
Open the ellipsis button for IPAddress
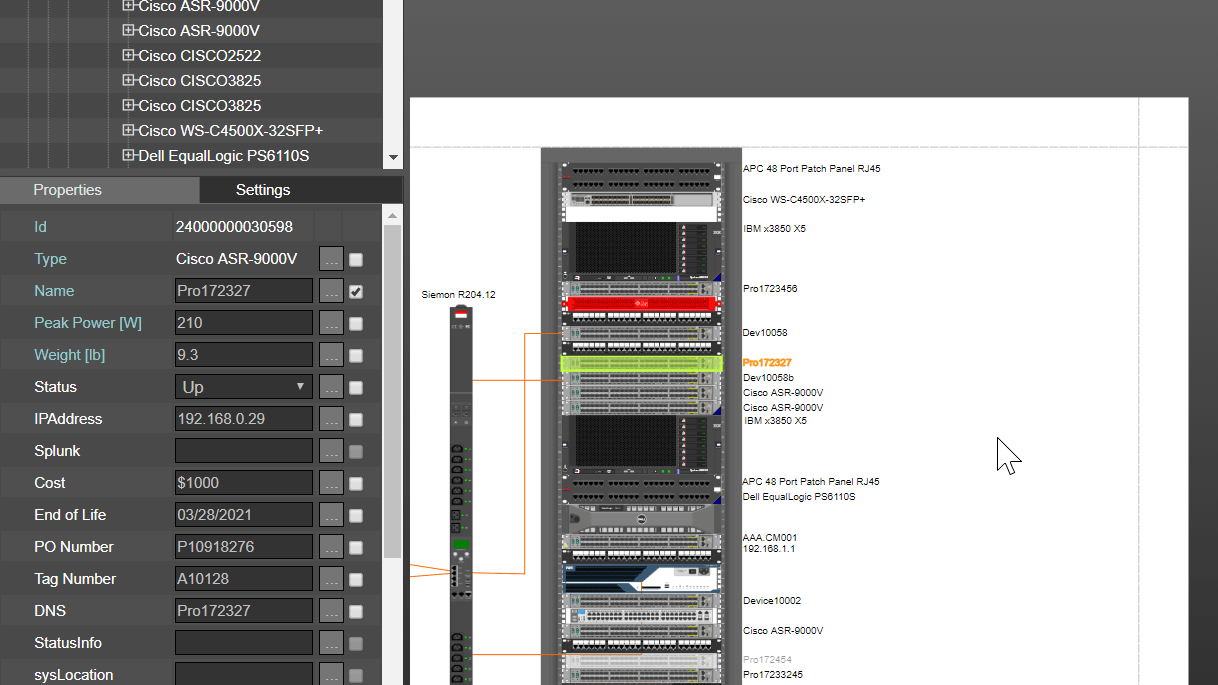(331, 419)
